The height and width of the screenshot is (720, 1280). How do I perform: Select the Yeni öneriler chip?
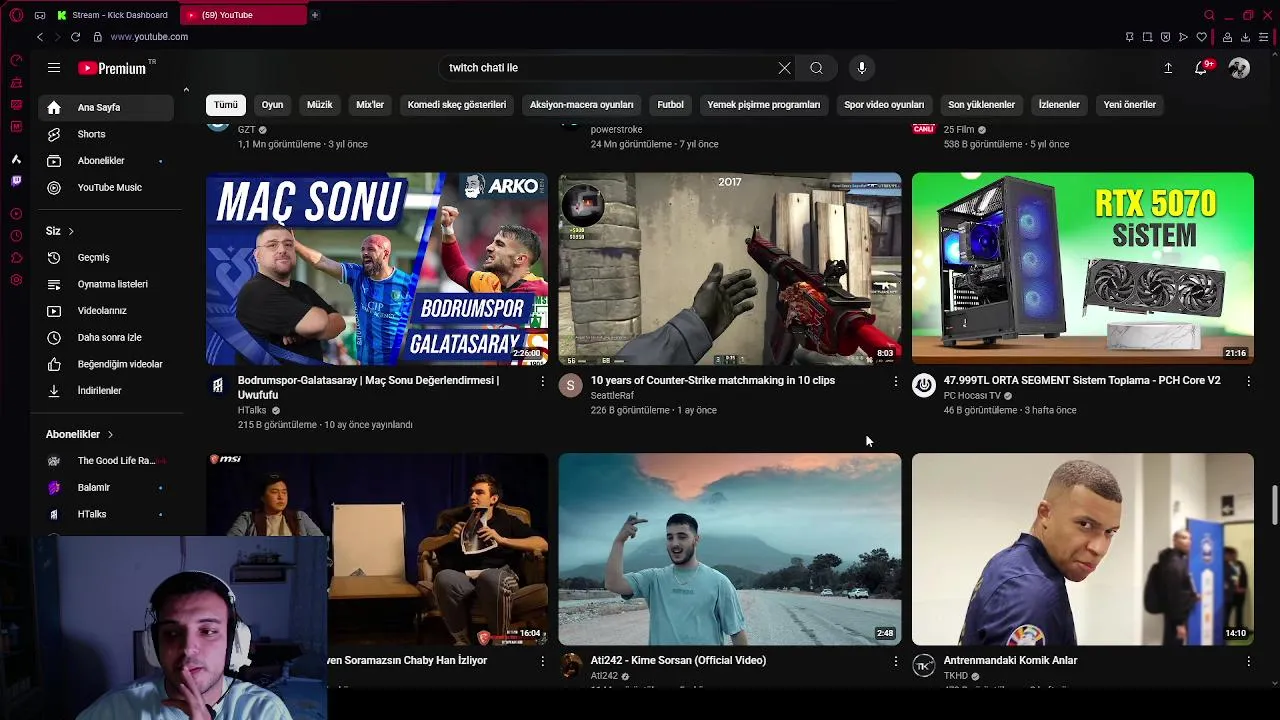coord(1130,105)
